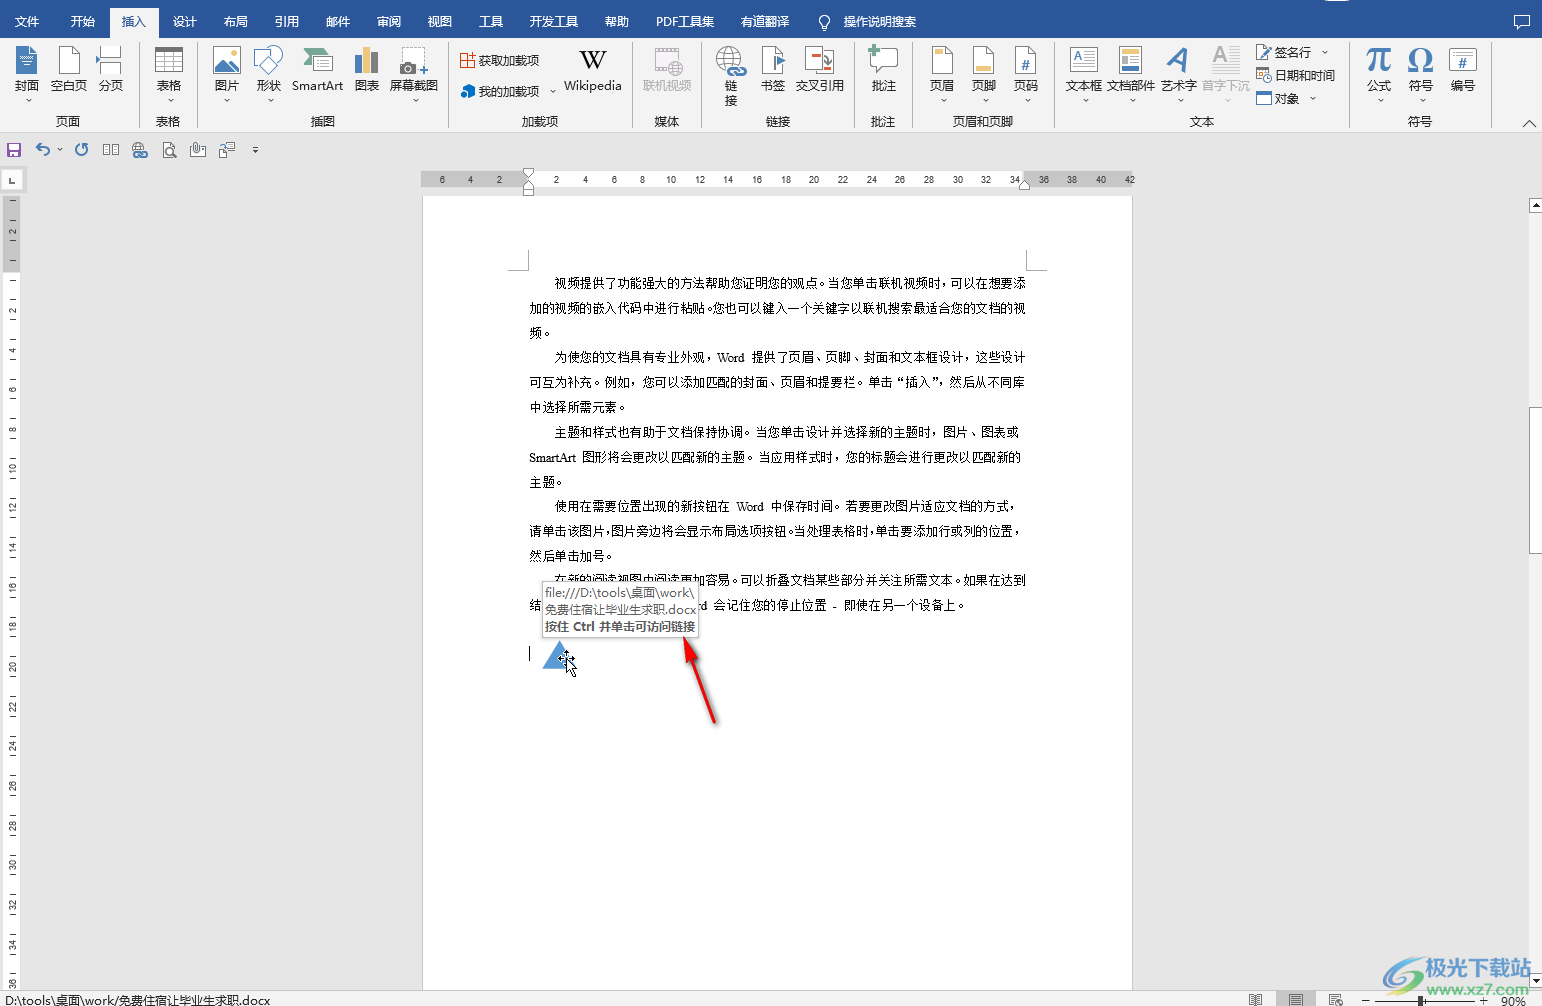
Task: Collapse the ribbon with the chevron
Action: [x=1529, y=123]
